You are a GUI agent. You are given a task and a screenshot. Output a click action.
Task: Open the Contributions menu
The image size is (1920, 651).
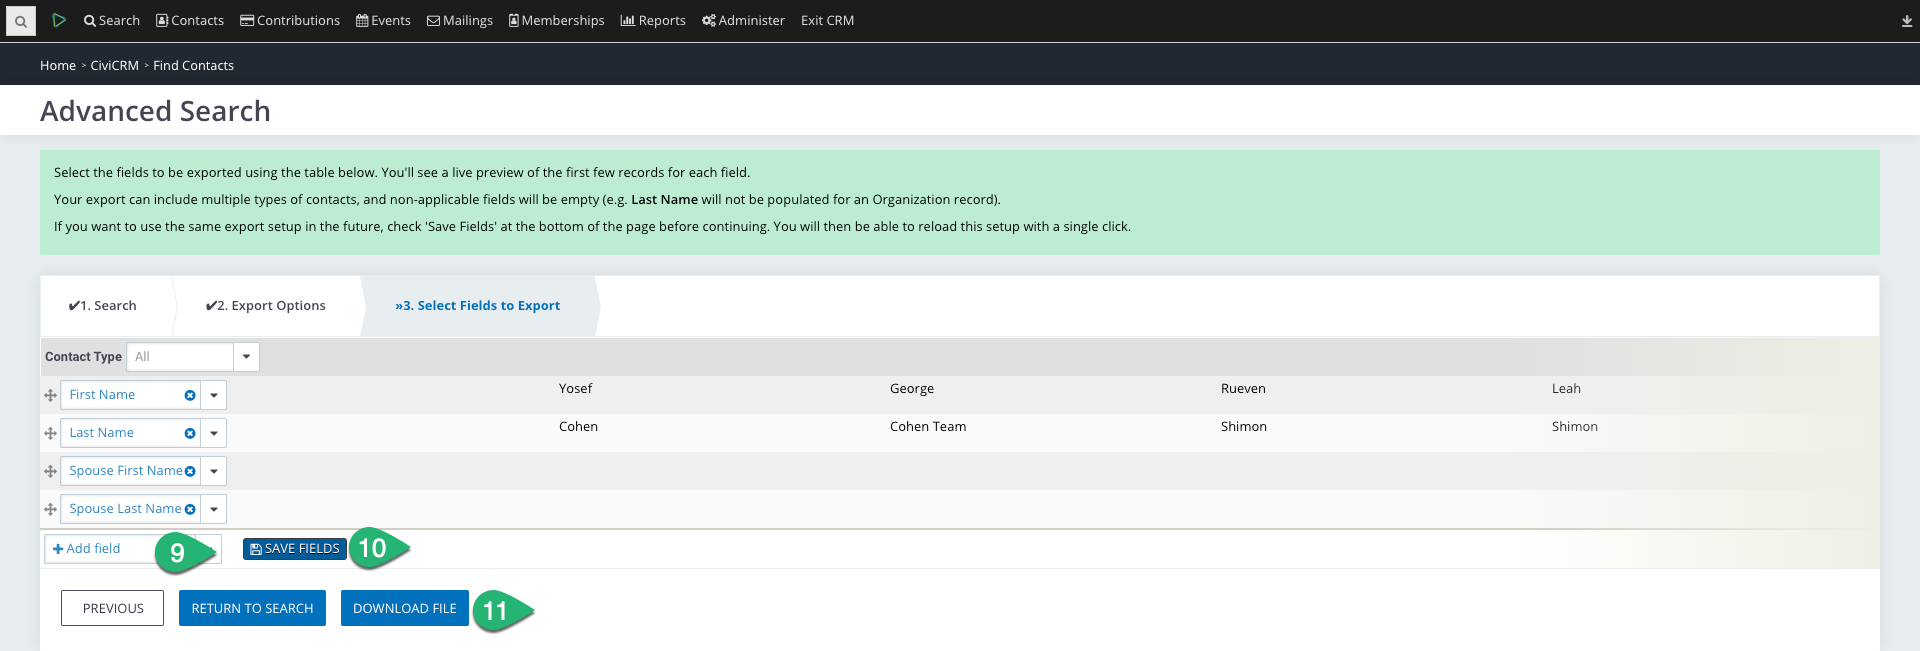pyautogui.click(x=290, y=21)
